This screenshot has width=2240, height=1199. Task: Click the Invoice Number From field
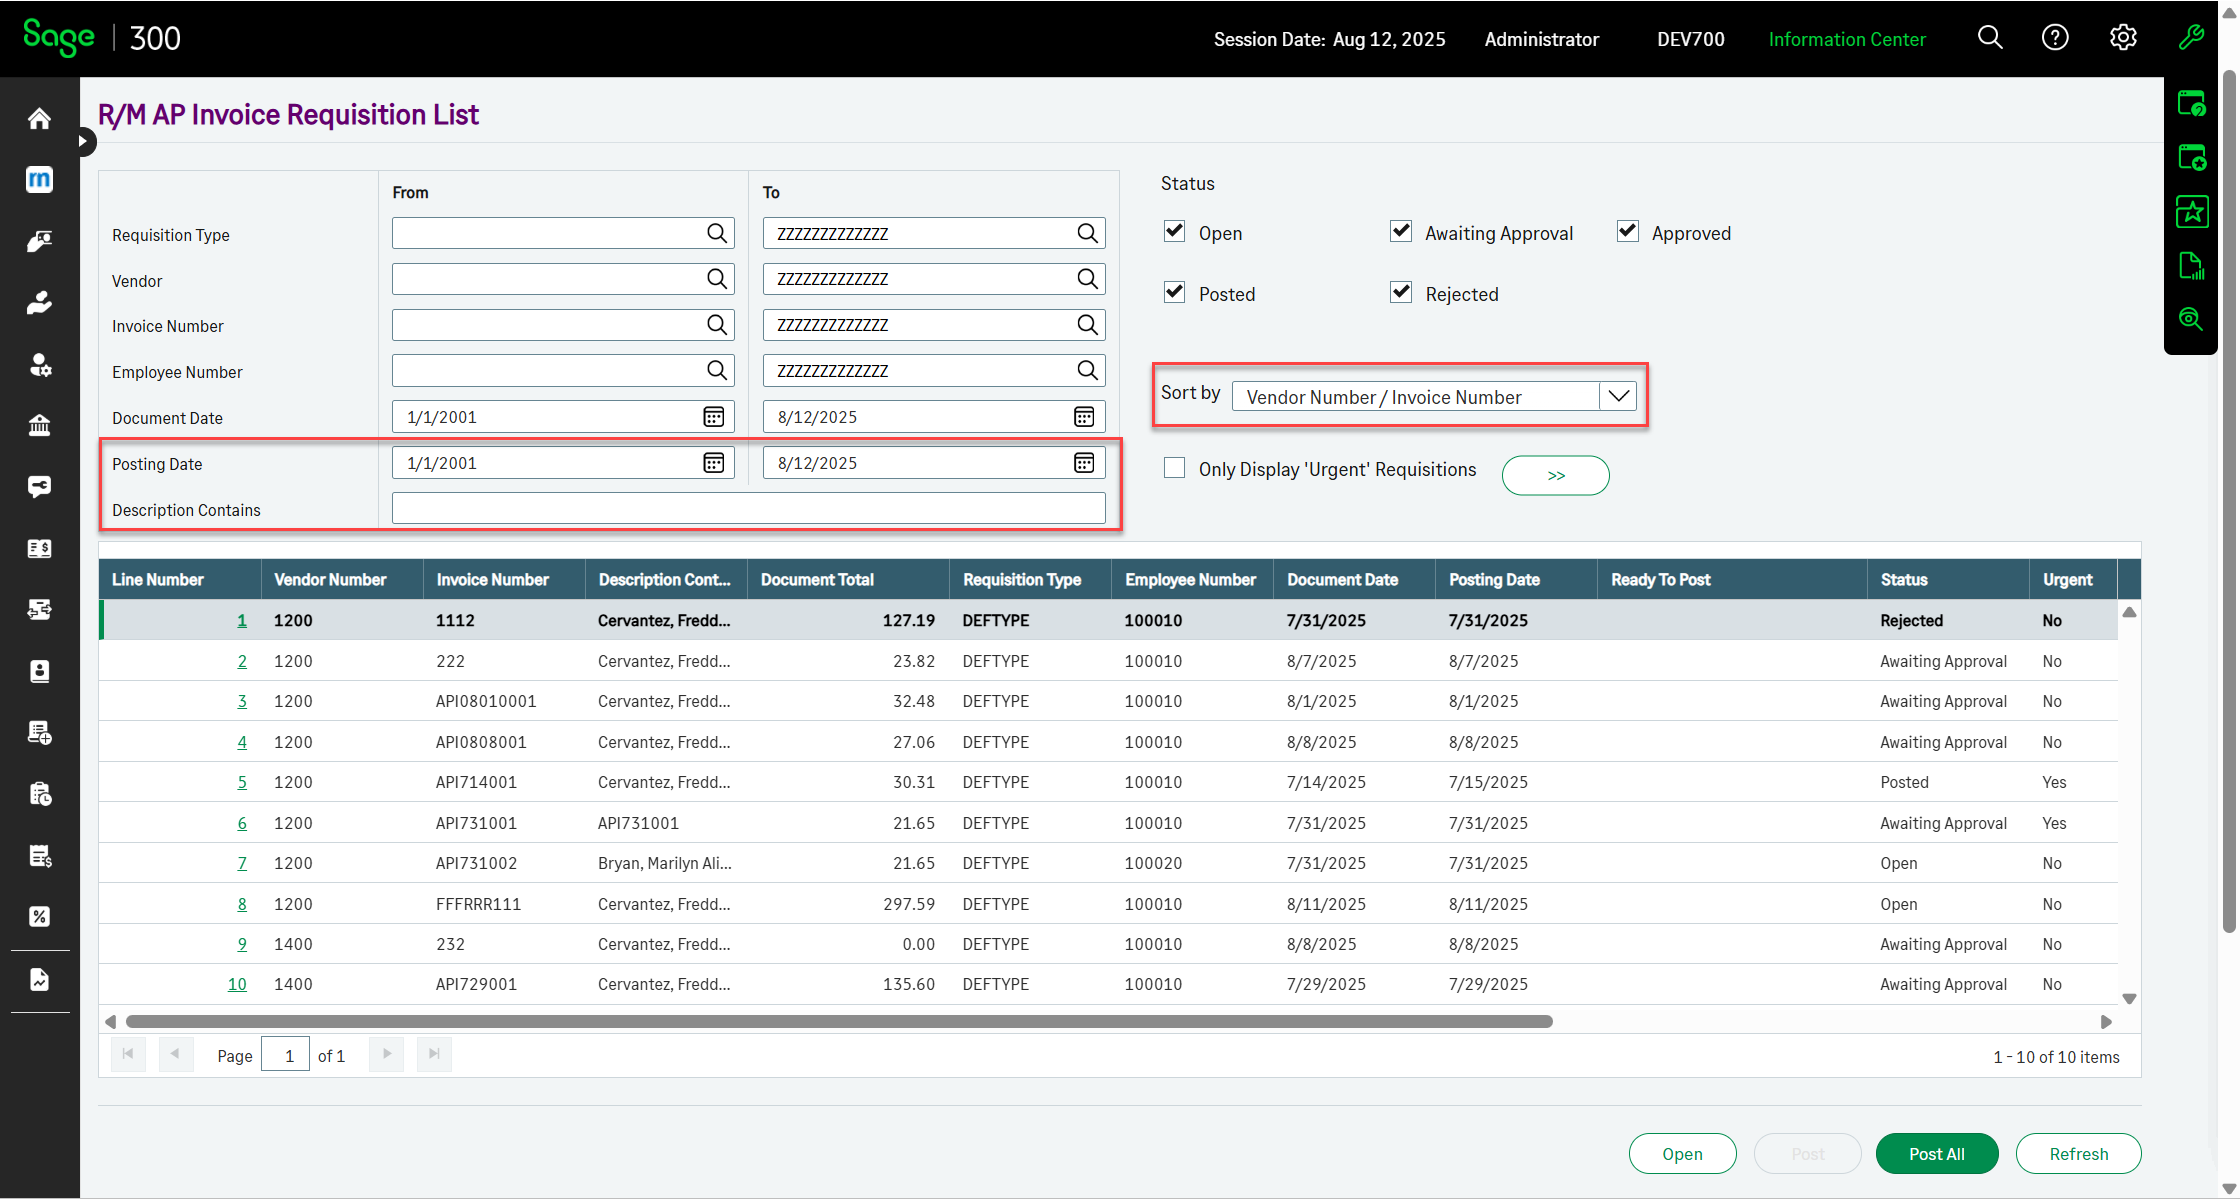pos(563,325)
